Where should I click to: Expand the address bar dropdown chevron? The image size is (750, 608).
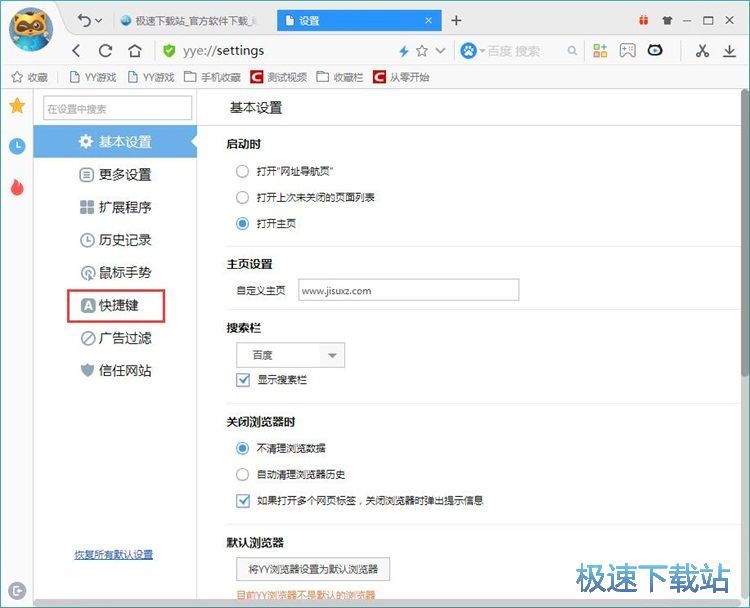coord(441,51)
